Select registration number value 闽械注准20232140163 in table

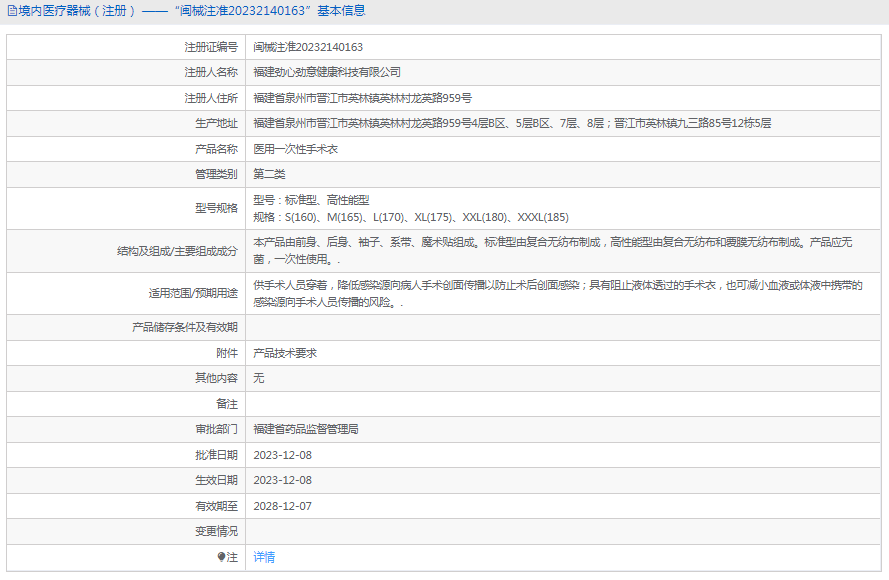[308, 47]
